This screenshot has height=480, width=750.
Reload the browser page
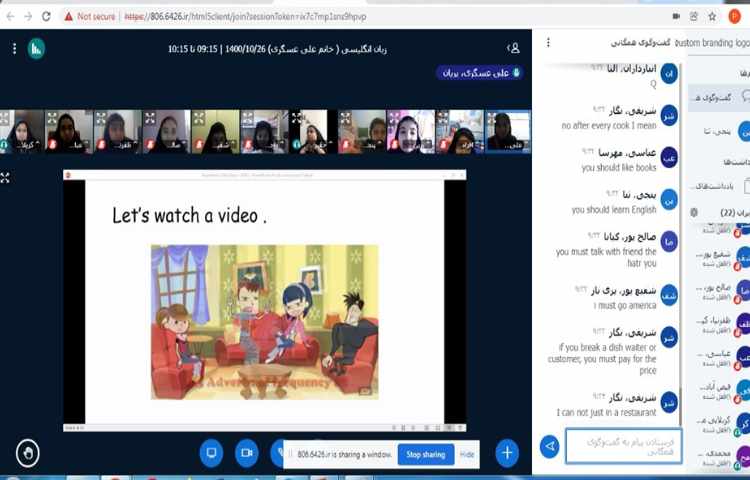(46, 16)
